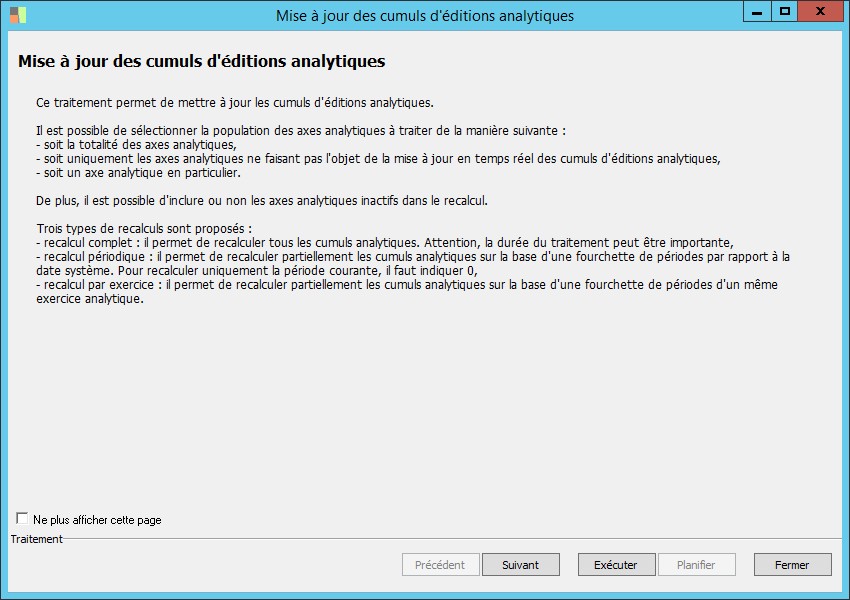Run the process with Exécuter

tap(616, 565)
